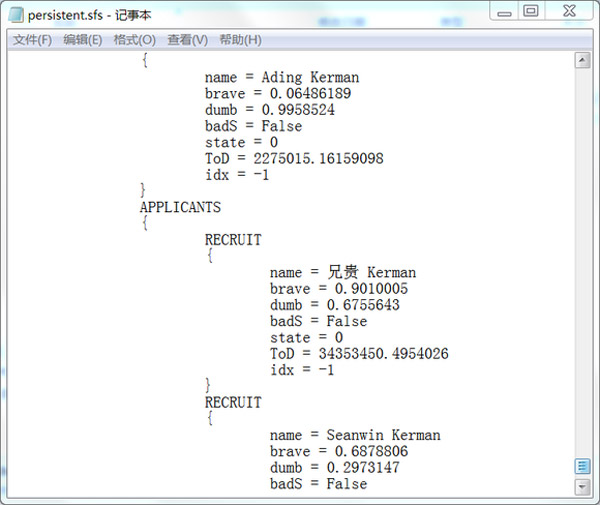The image size is (600, 505).
Task: Click the first RECRUIT heading
Action: pos(233,240)
